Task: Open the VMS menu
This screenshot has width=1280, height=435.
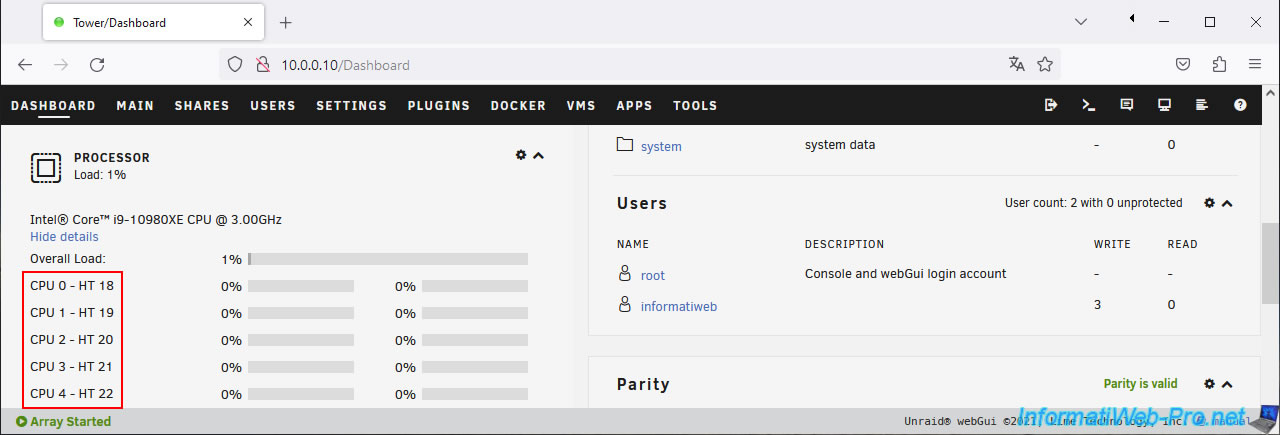Action: click(581, 105)
